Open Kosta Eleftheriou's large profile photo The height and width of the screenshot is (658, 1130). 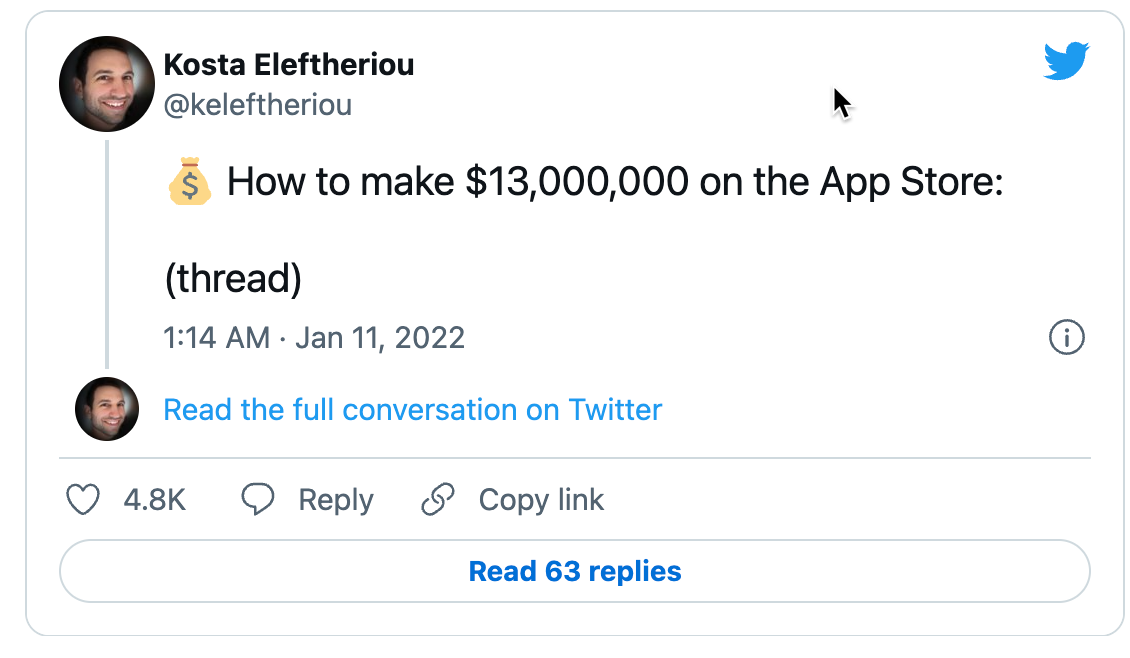click(x=107, y=84)
